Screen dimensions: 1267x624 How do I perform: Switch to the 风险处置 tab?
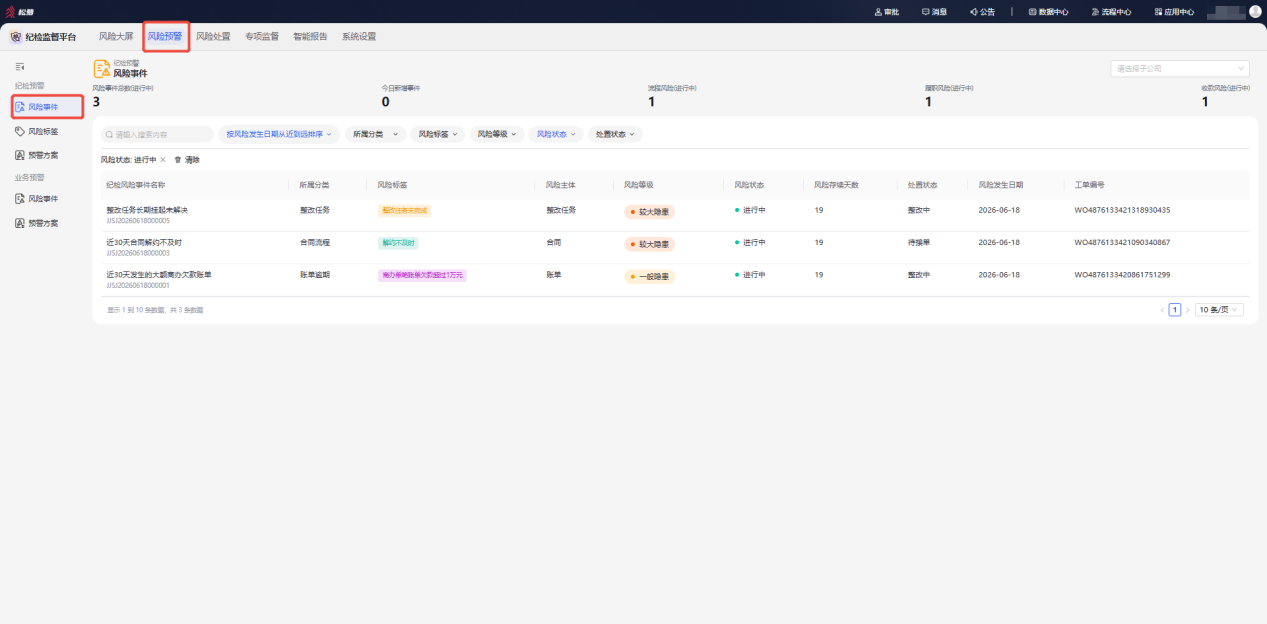coord(213,37)
